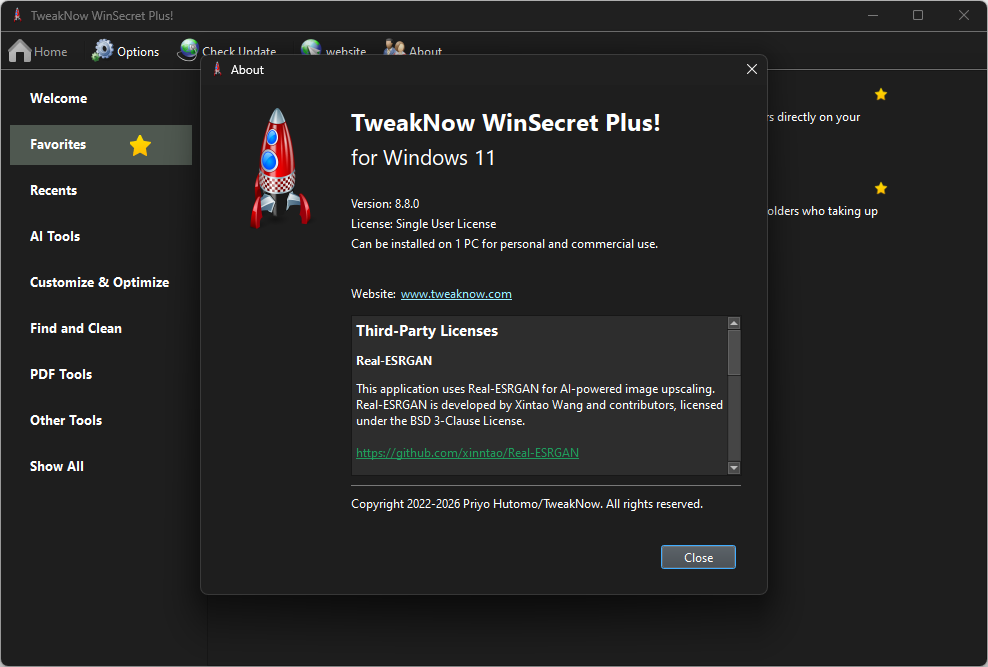This screenshot has width=988, height=667.
Task: Click the yellow star beside Favorites
Action: tap(140, 145)
